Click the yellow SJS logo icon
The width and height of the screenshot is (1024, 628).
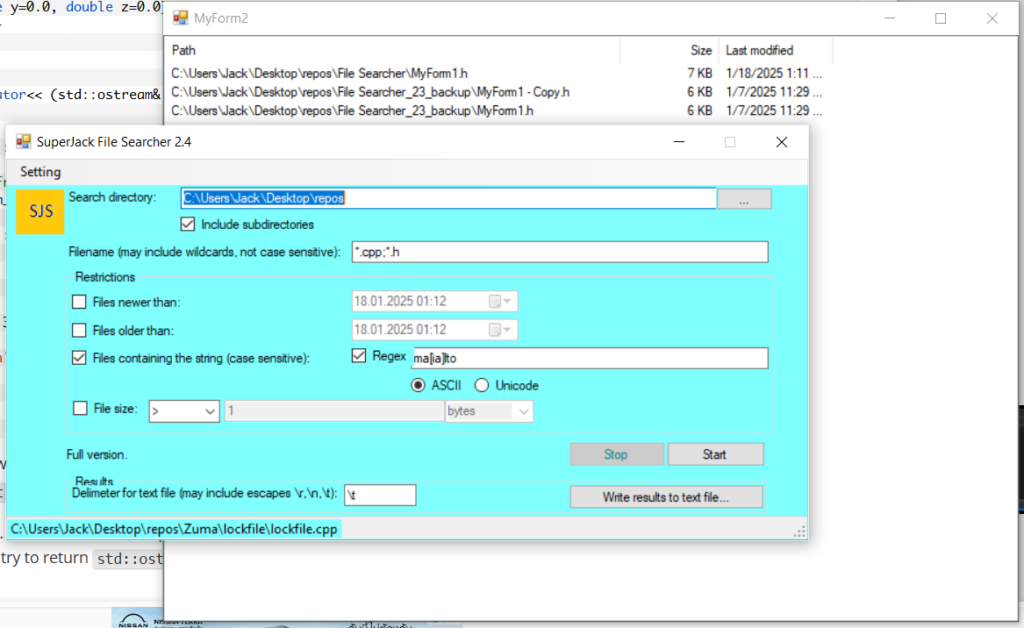40,211
